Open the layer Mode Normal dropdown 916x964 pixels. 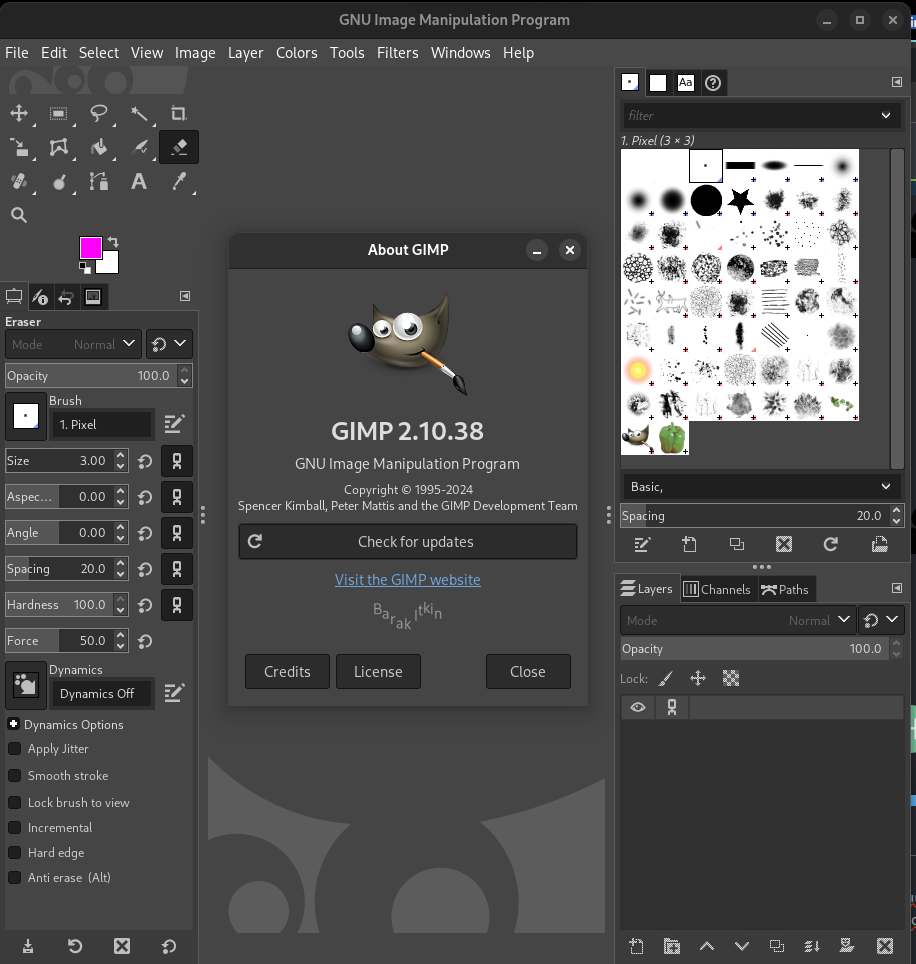coord(737,620)
